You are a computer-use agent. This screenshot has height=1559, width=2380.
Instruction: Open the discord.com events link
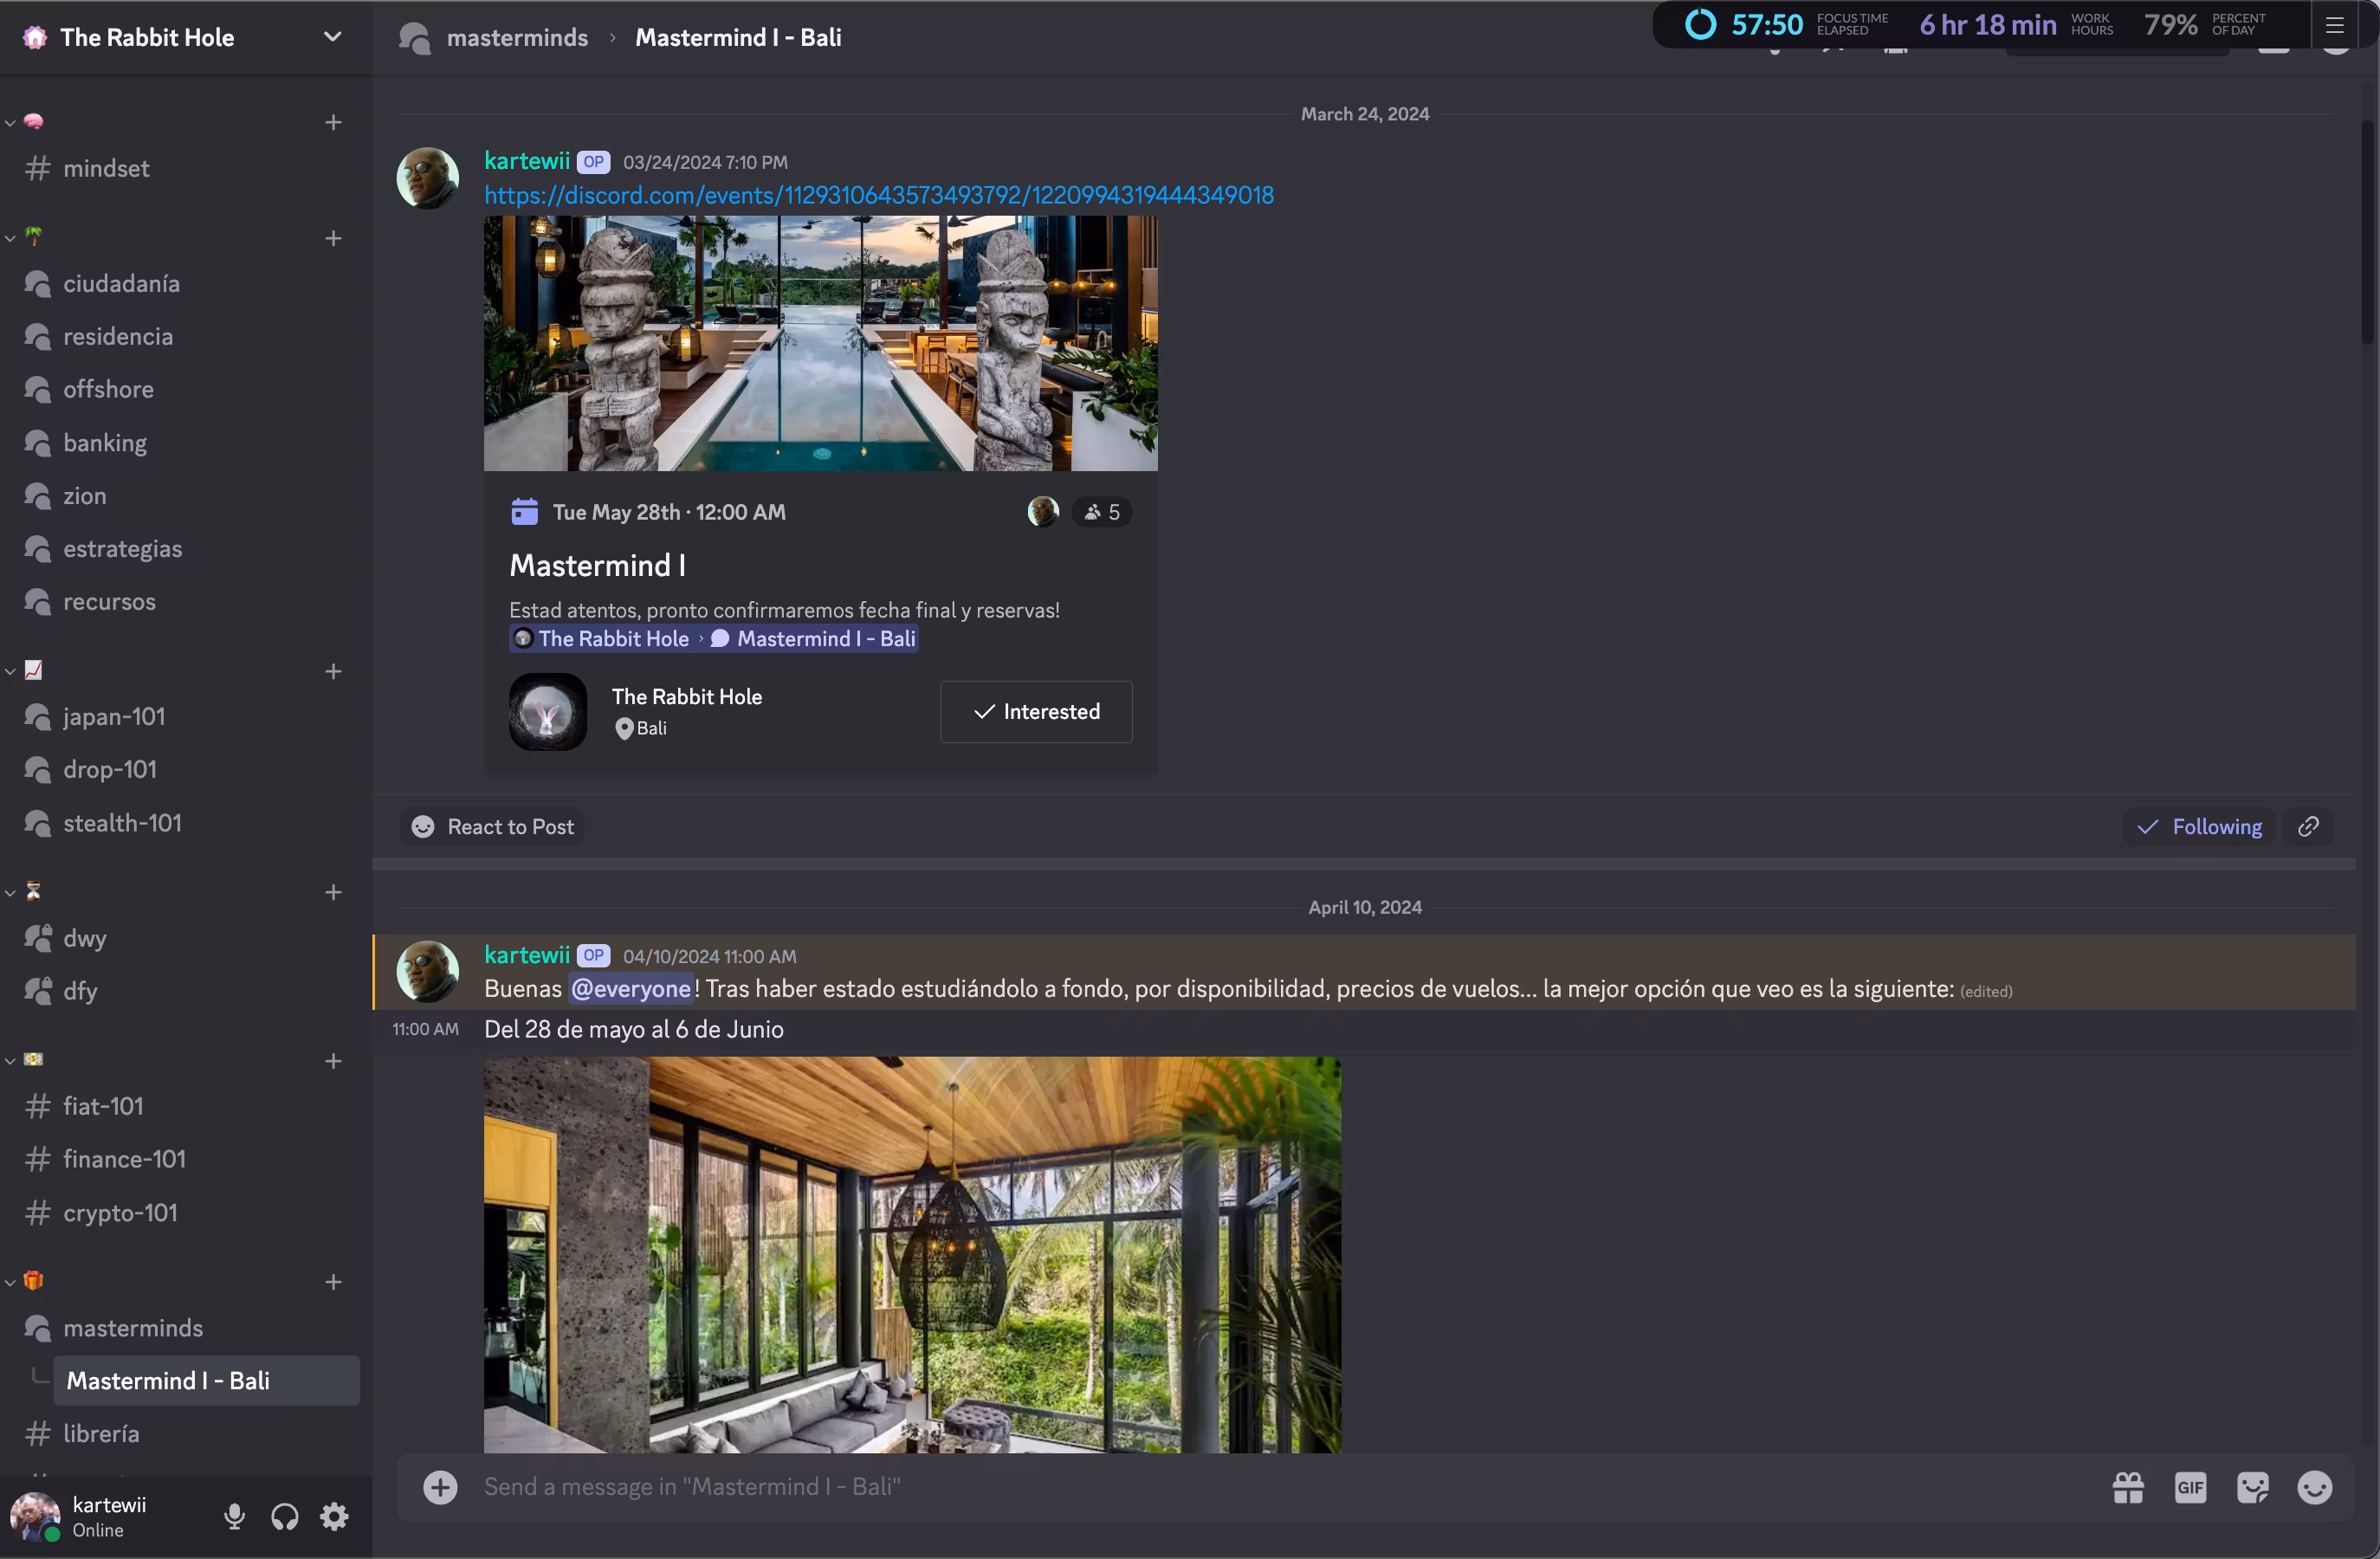click(x=878, y=195)
